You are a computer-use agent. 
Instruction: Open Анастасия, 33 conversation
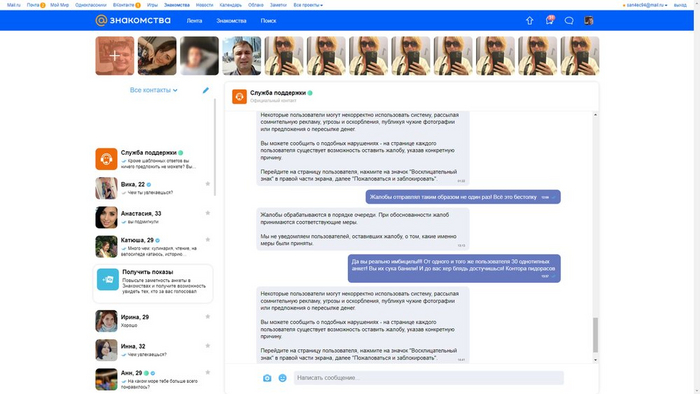153,217
